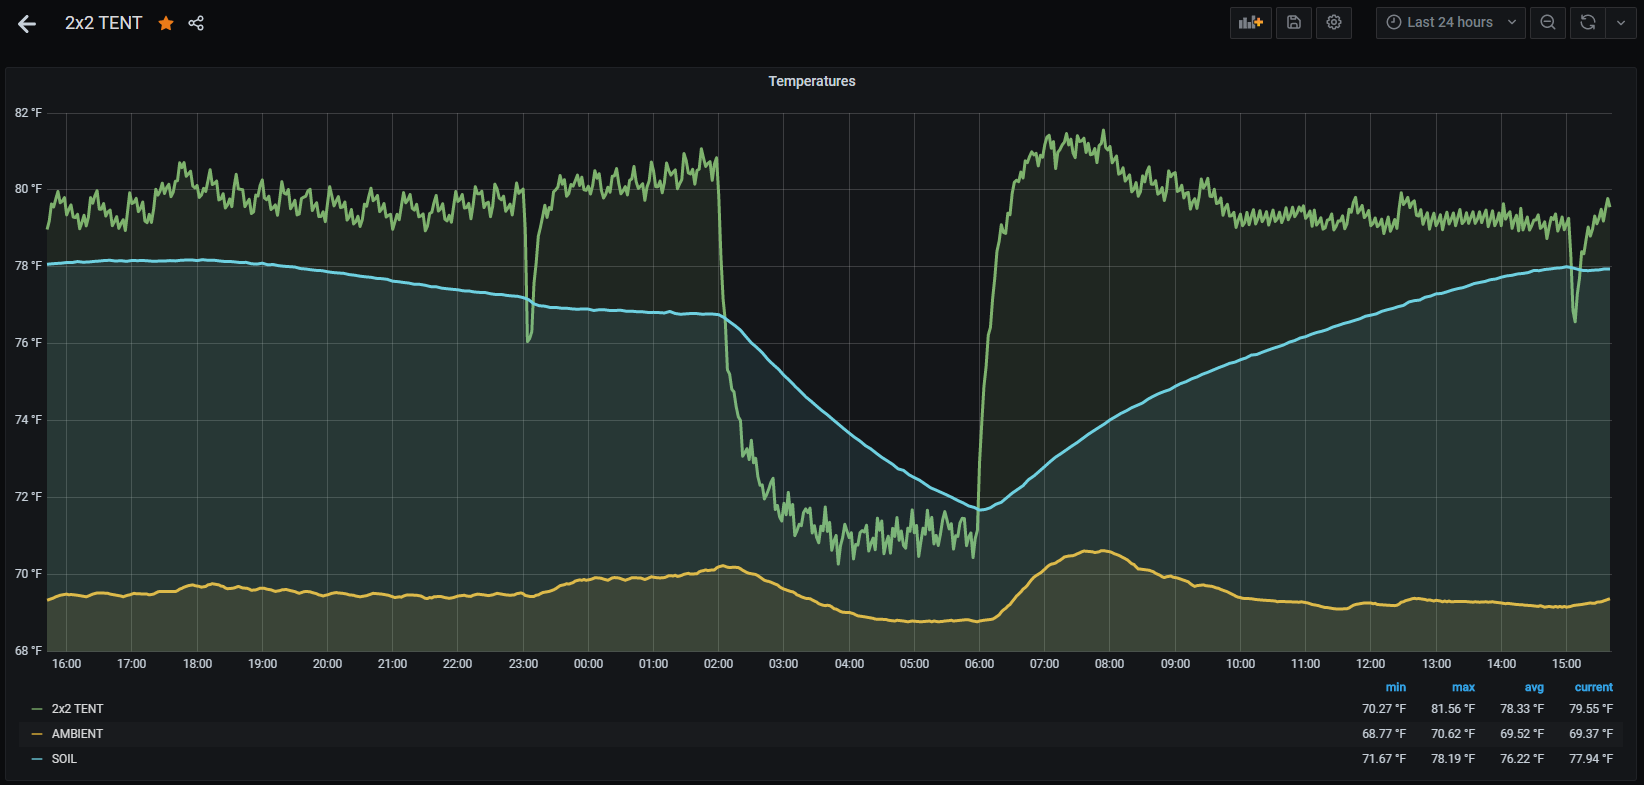Click the AMBIENT current value 69.37 °F
This screenshot has height=785, width=1644.
coord(1591,734)
